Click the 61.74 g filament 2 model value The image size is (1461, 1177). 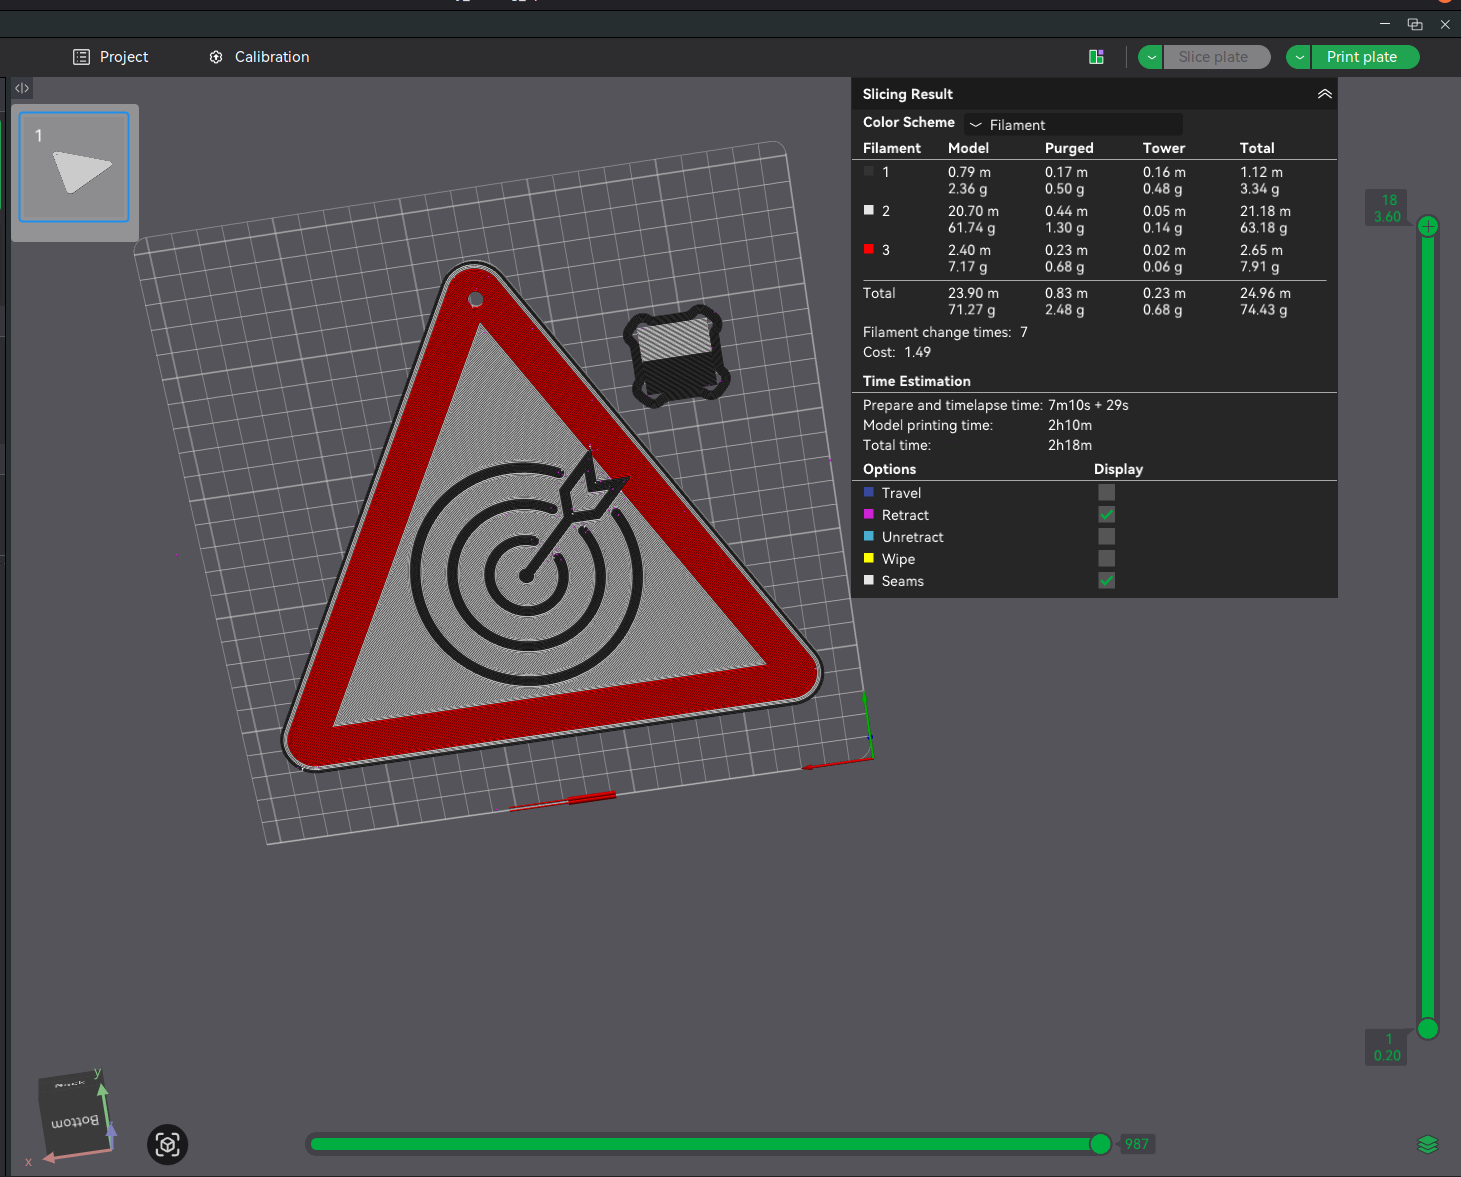972,228
